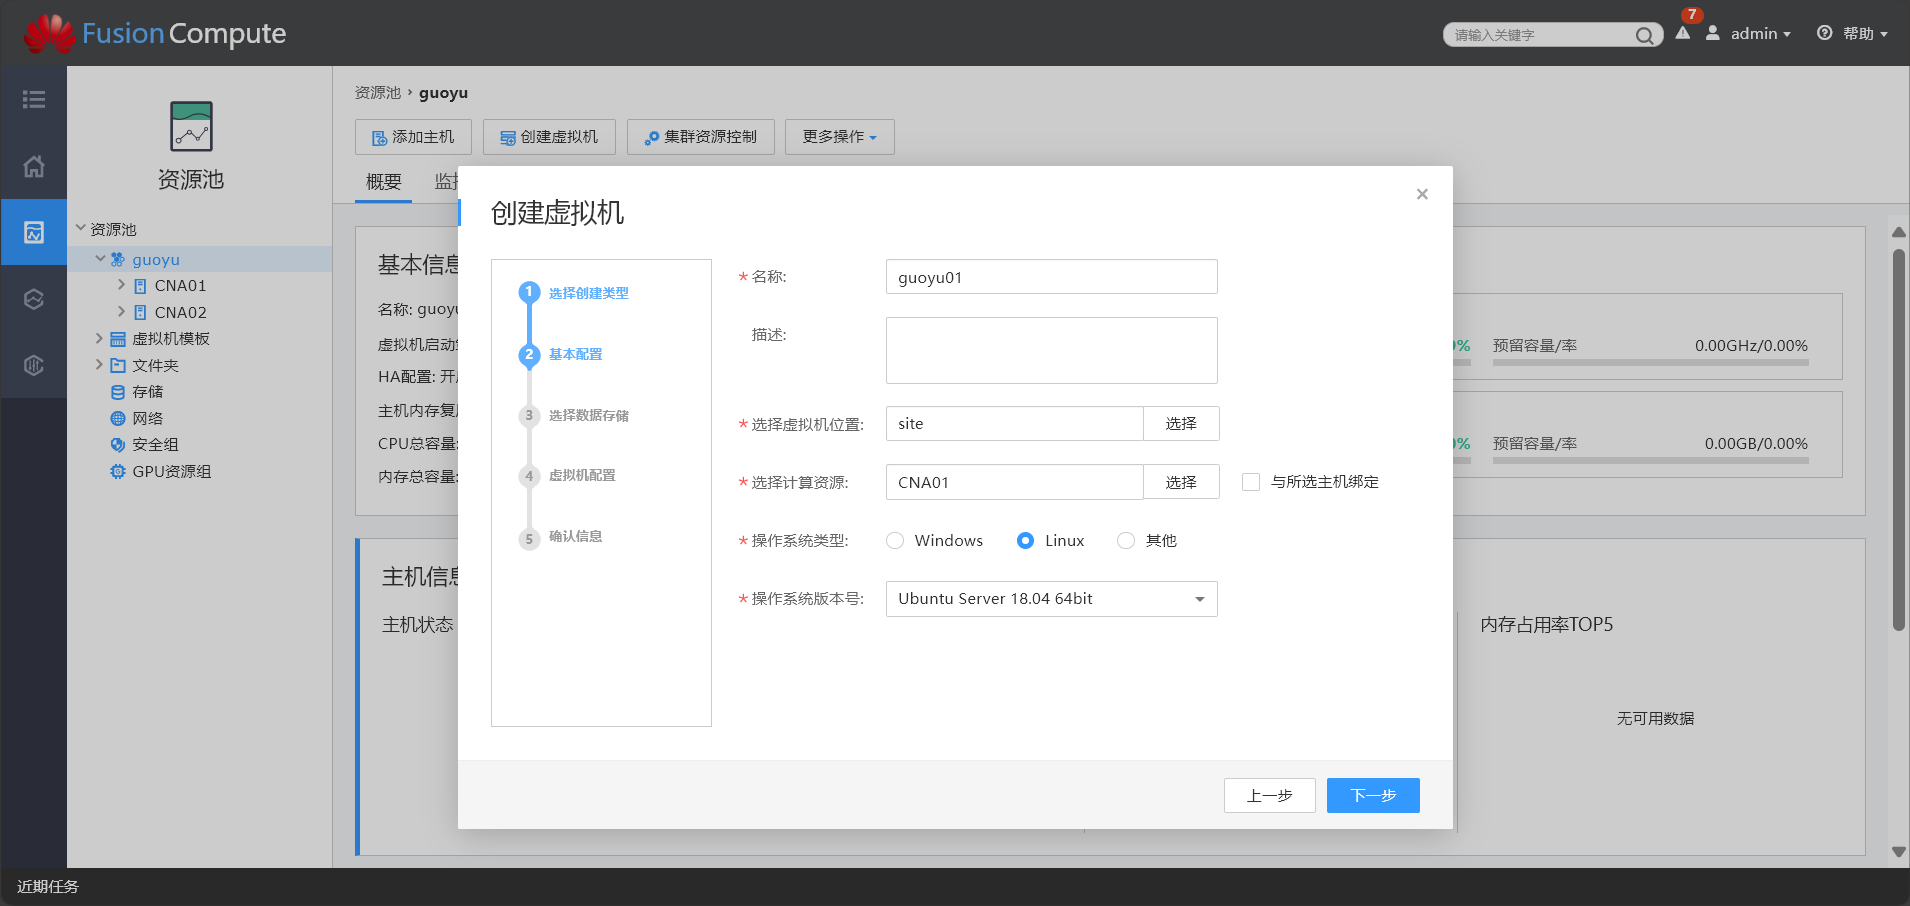Open the 帮助 dropdown menu
The width and height of the screenshot is (1910, 906).
click(x=1865, y=33)
